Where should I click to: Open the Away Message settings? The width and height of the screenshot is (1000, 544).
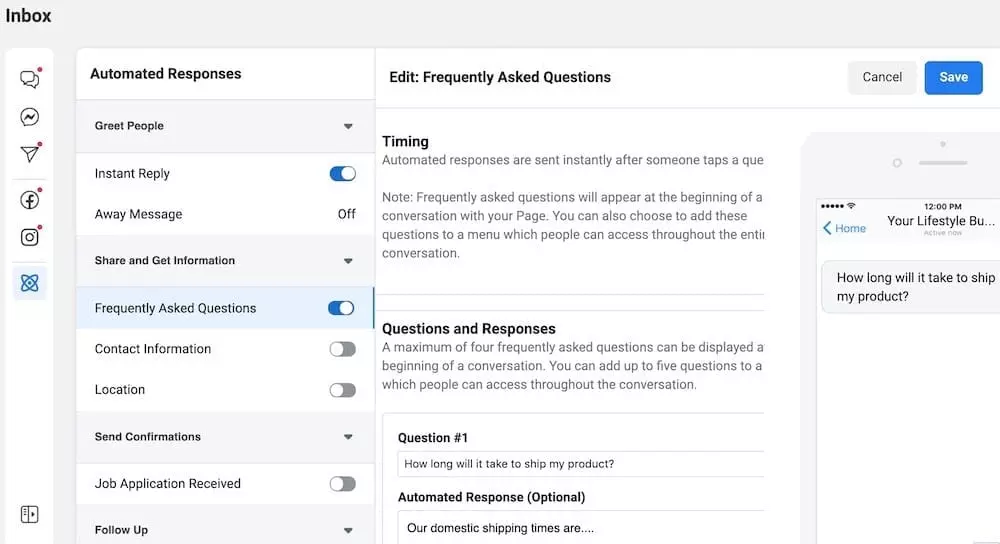click(x=139, y=214)
